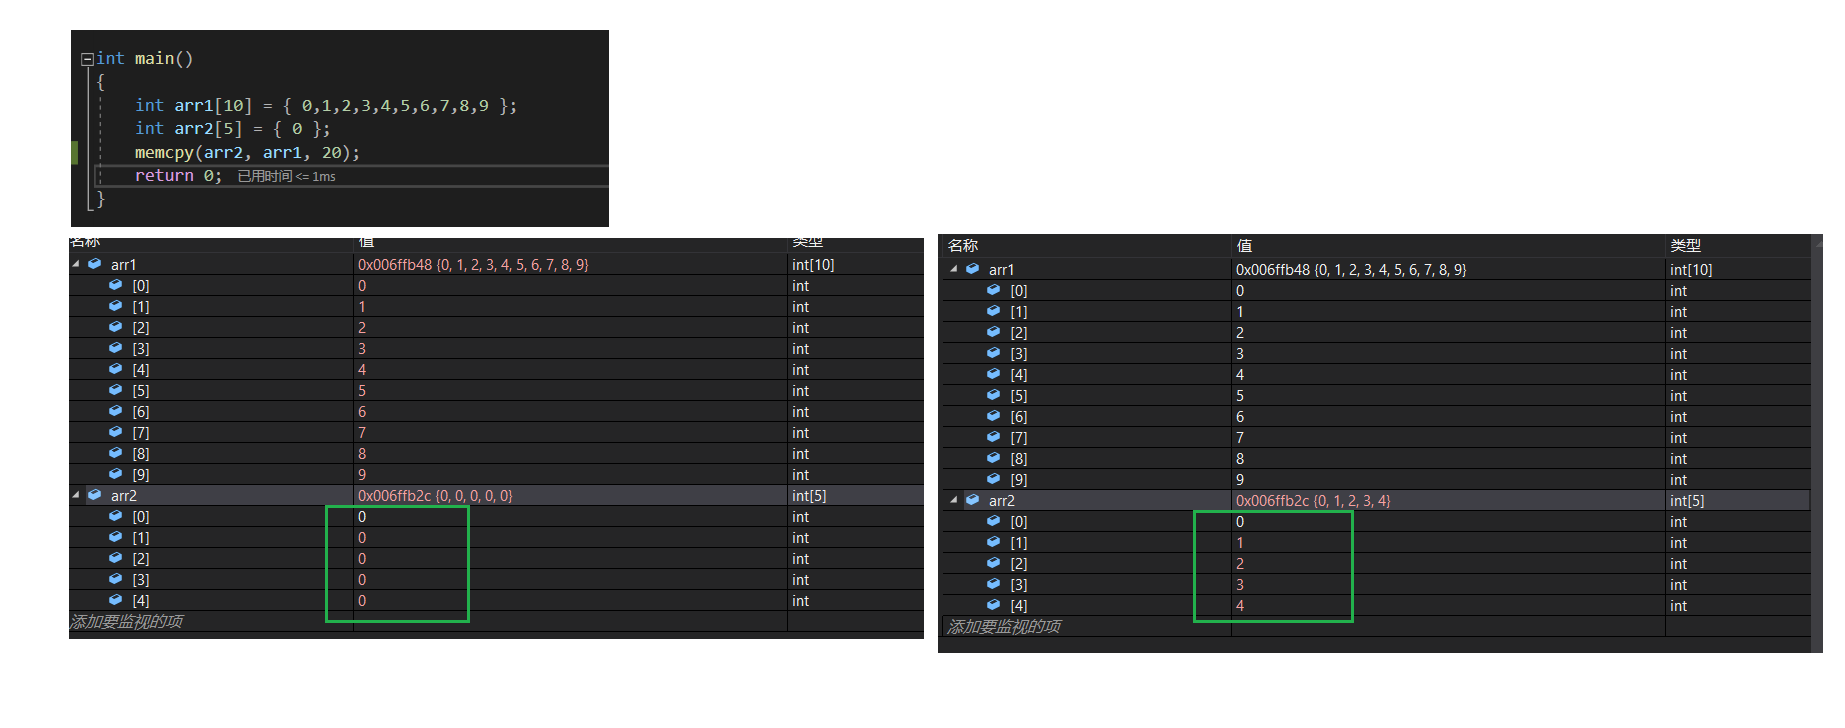1845x728 pixels.
Task: Click the icon of arr1 [7] in the right watch
Action: 994,437
